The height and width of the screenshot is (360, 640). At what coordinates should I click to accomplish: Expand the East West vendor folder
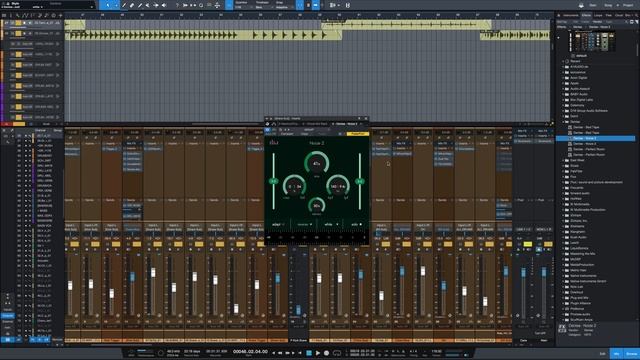pyautogui.click(x=564, y=160)
